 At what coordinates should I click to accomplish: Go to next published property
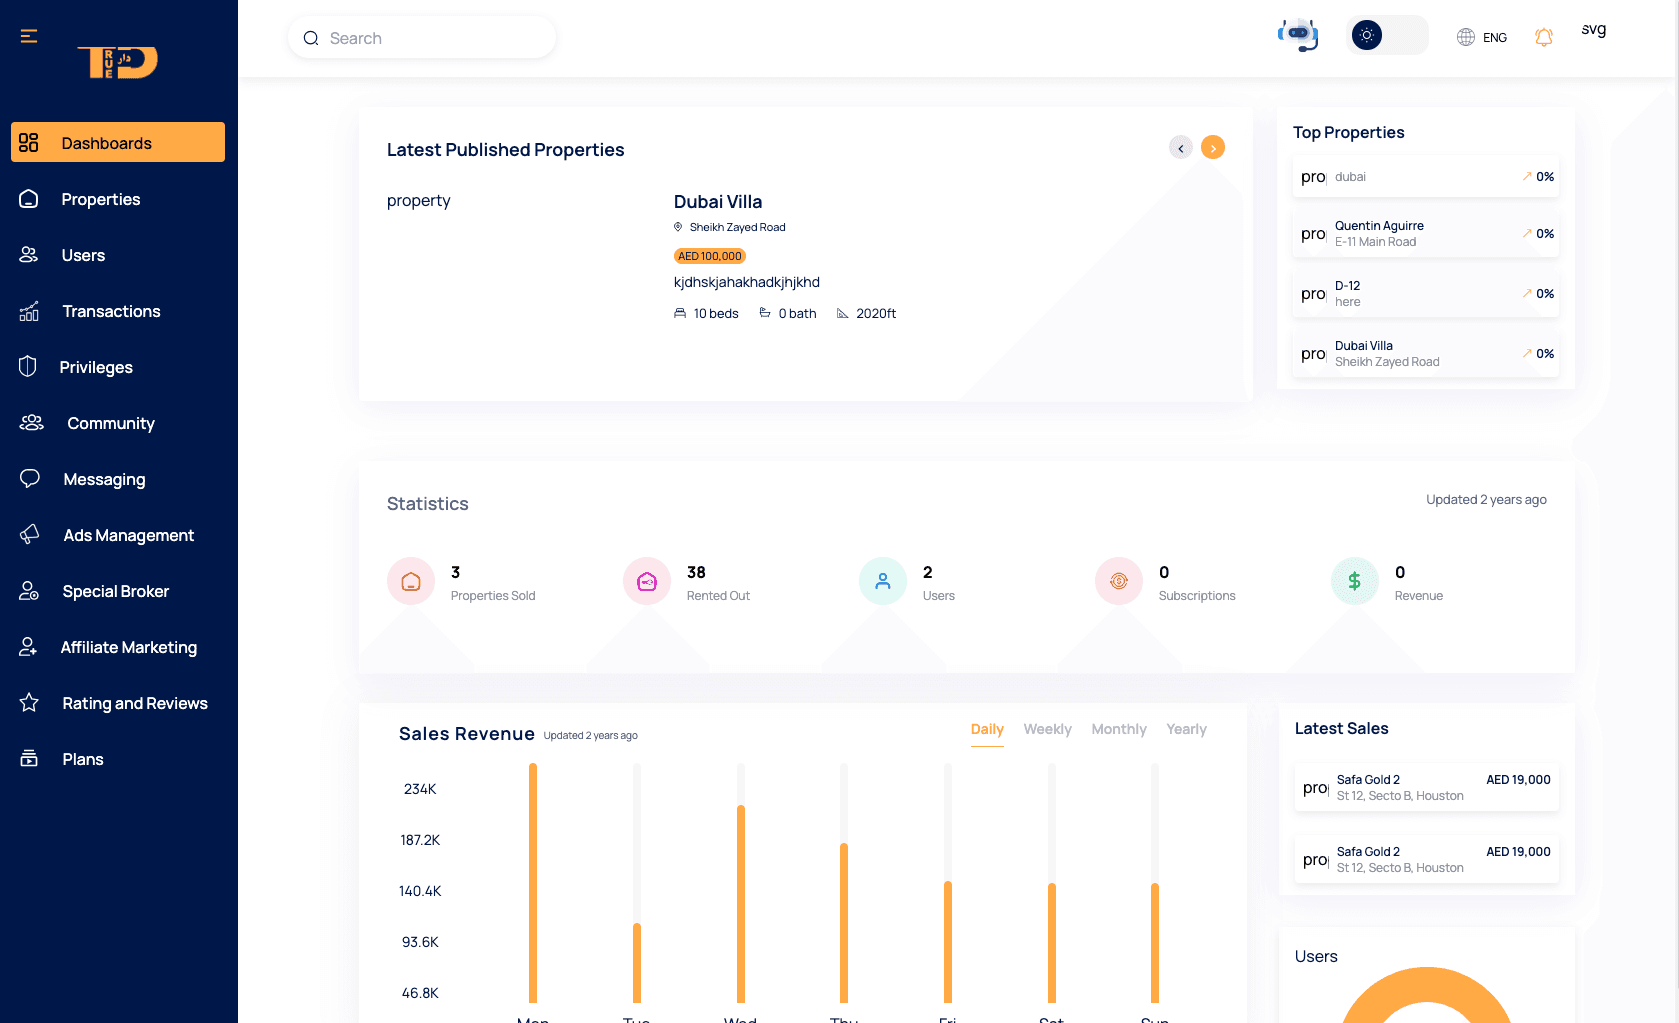(1213, 148)
